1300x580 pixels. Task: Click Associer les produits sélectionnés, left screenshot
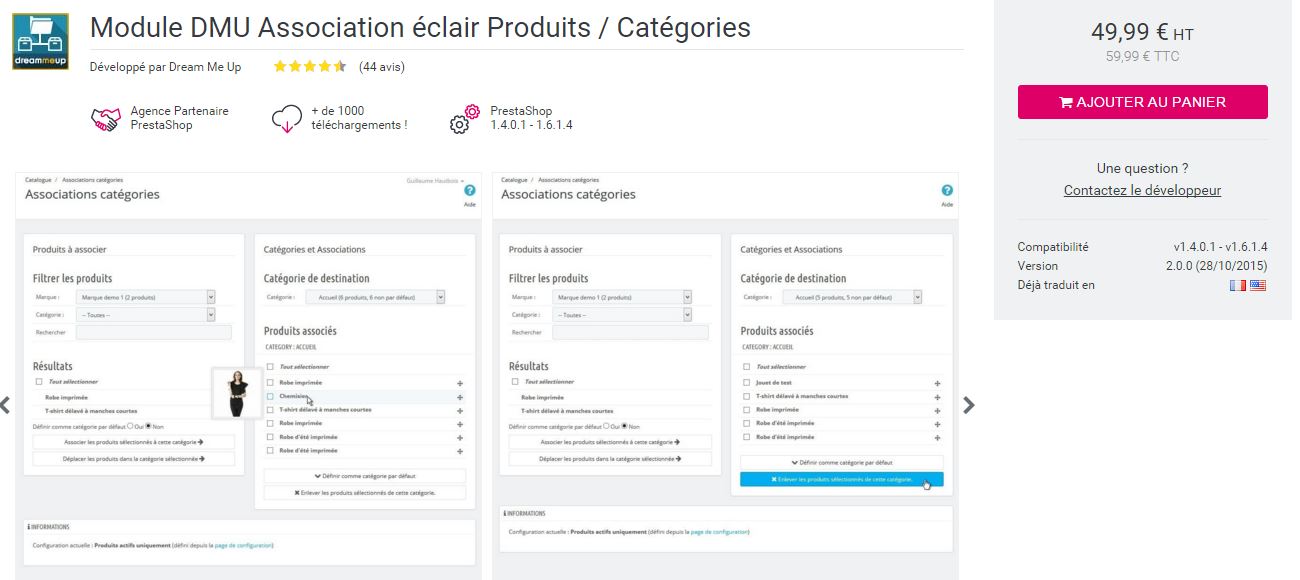(134, 441)
